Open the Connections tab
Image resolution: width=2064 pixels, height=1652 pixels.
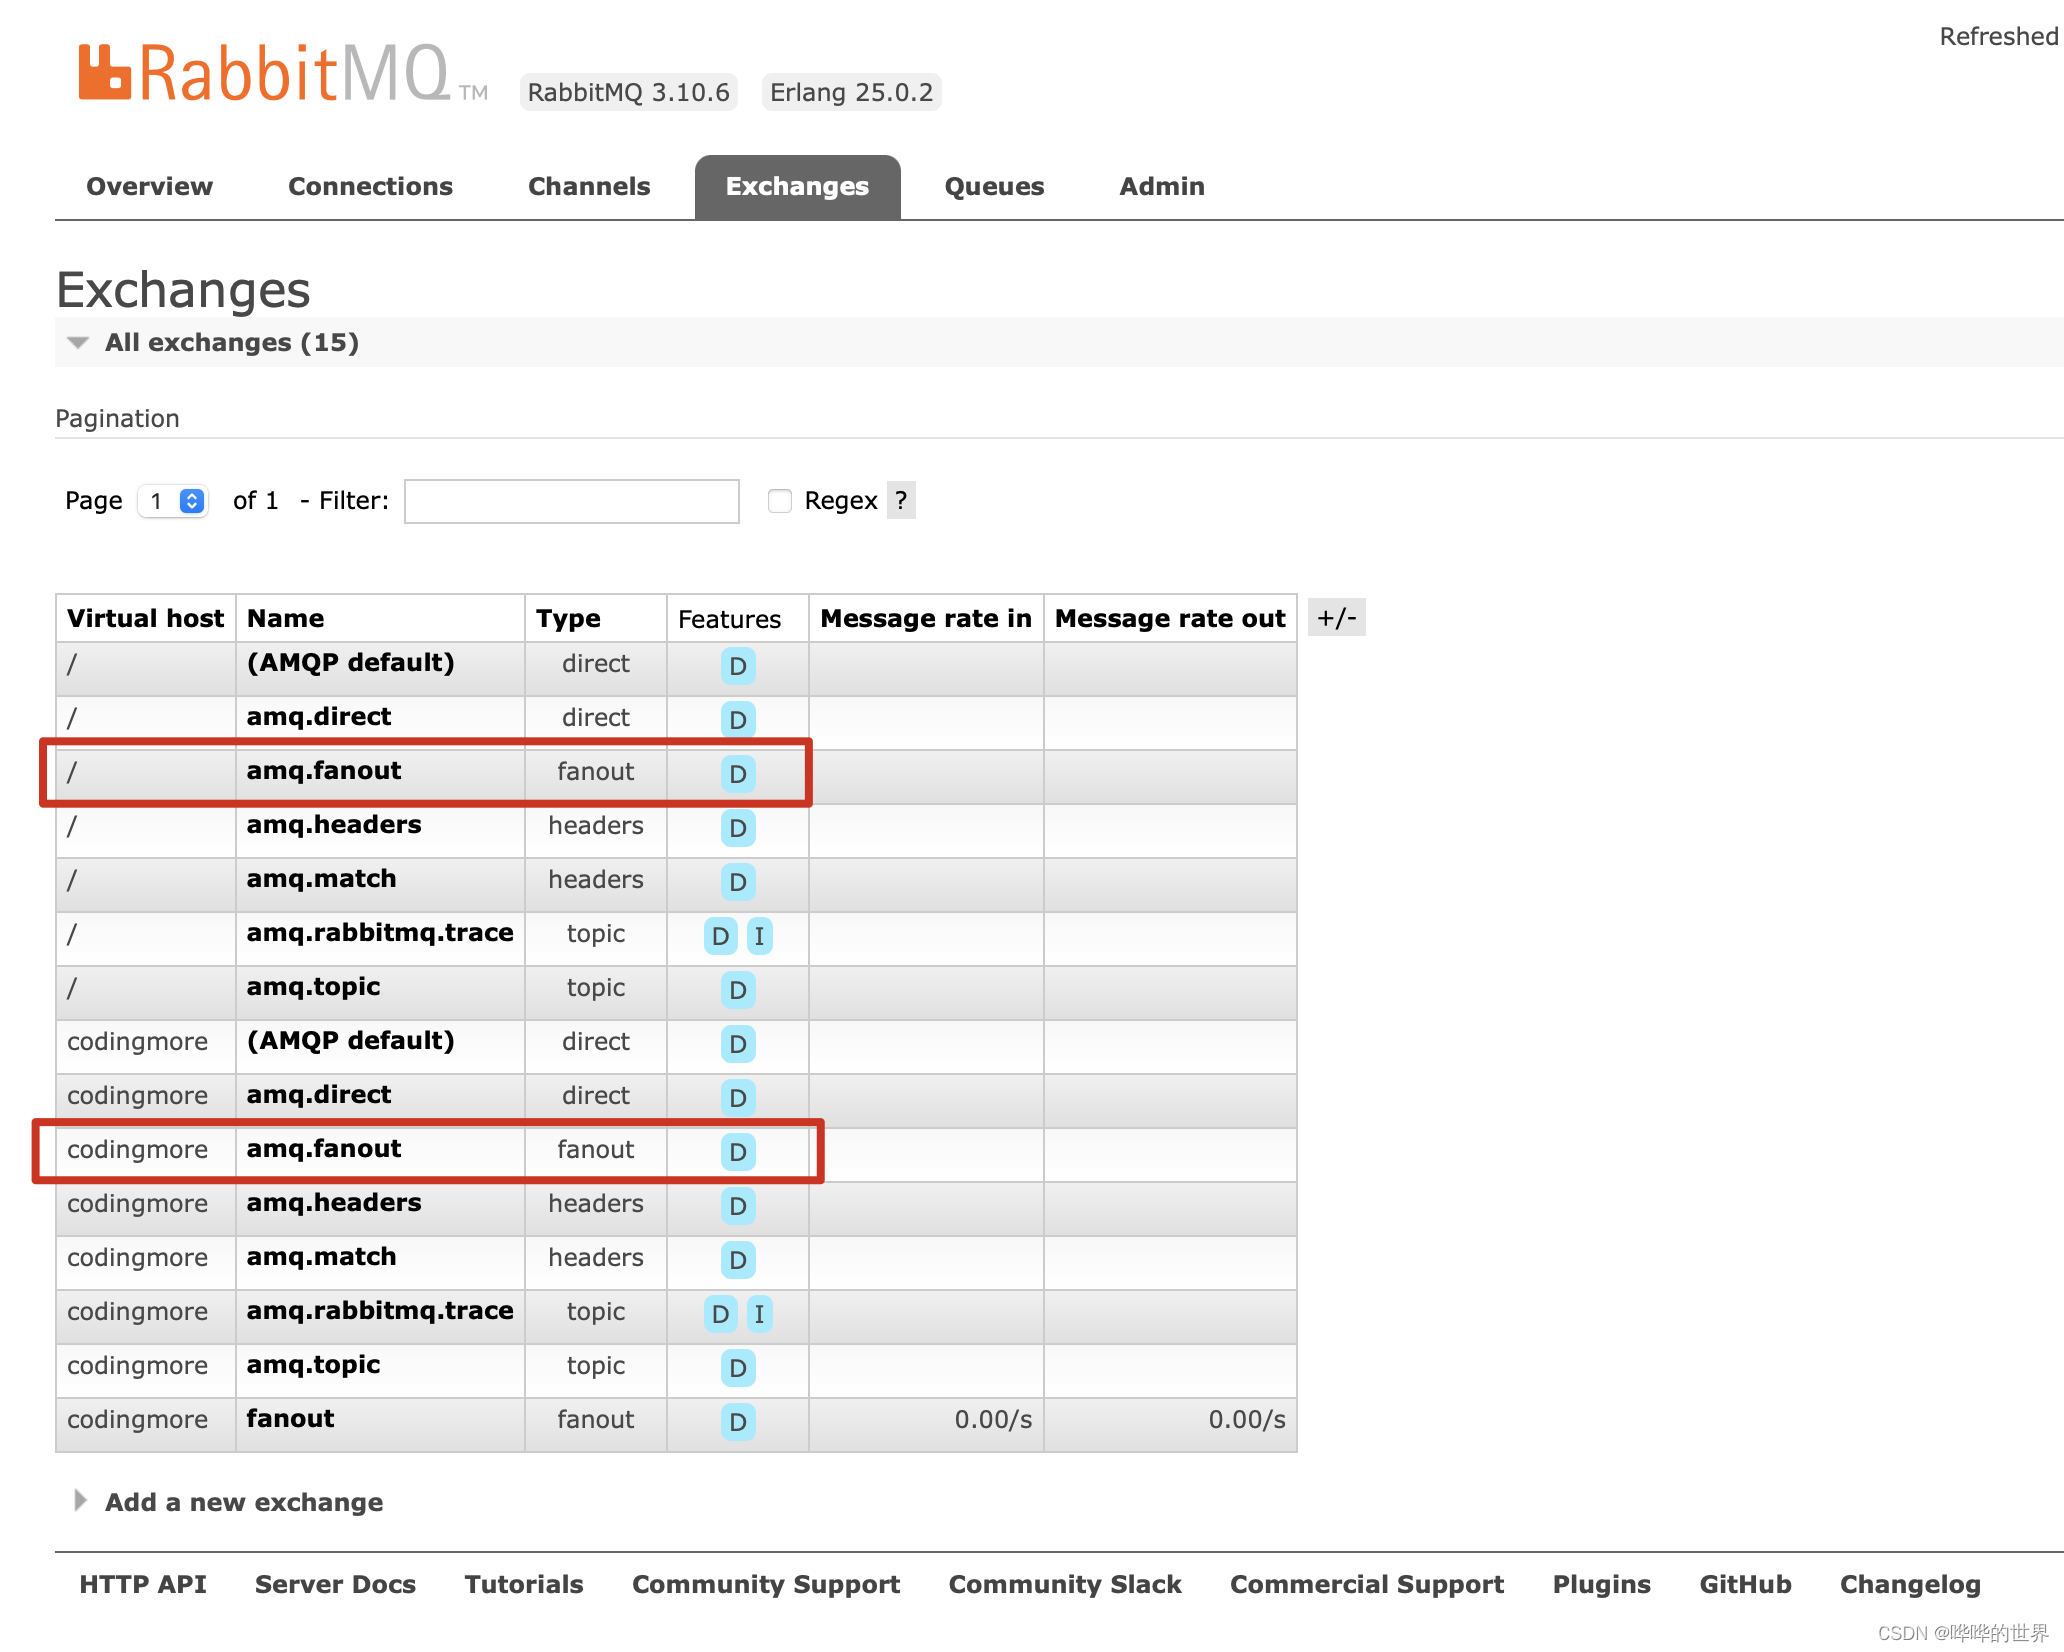(x=370, y=187)
